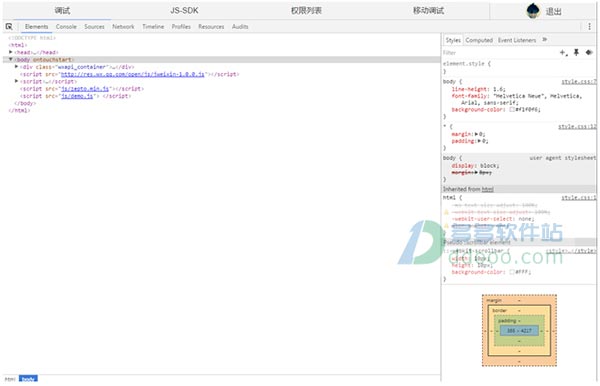
Task: Expand the struck-through margin in user agent body
Action: [477, 173]
